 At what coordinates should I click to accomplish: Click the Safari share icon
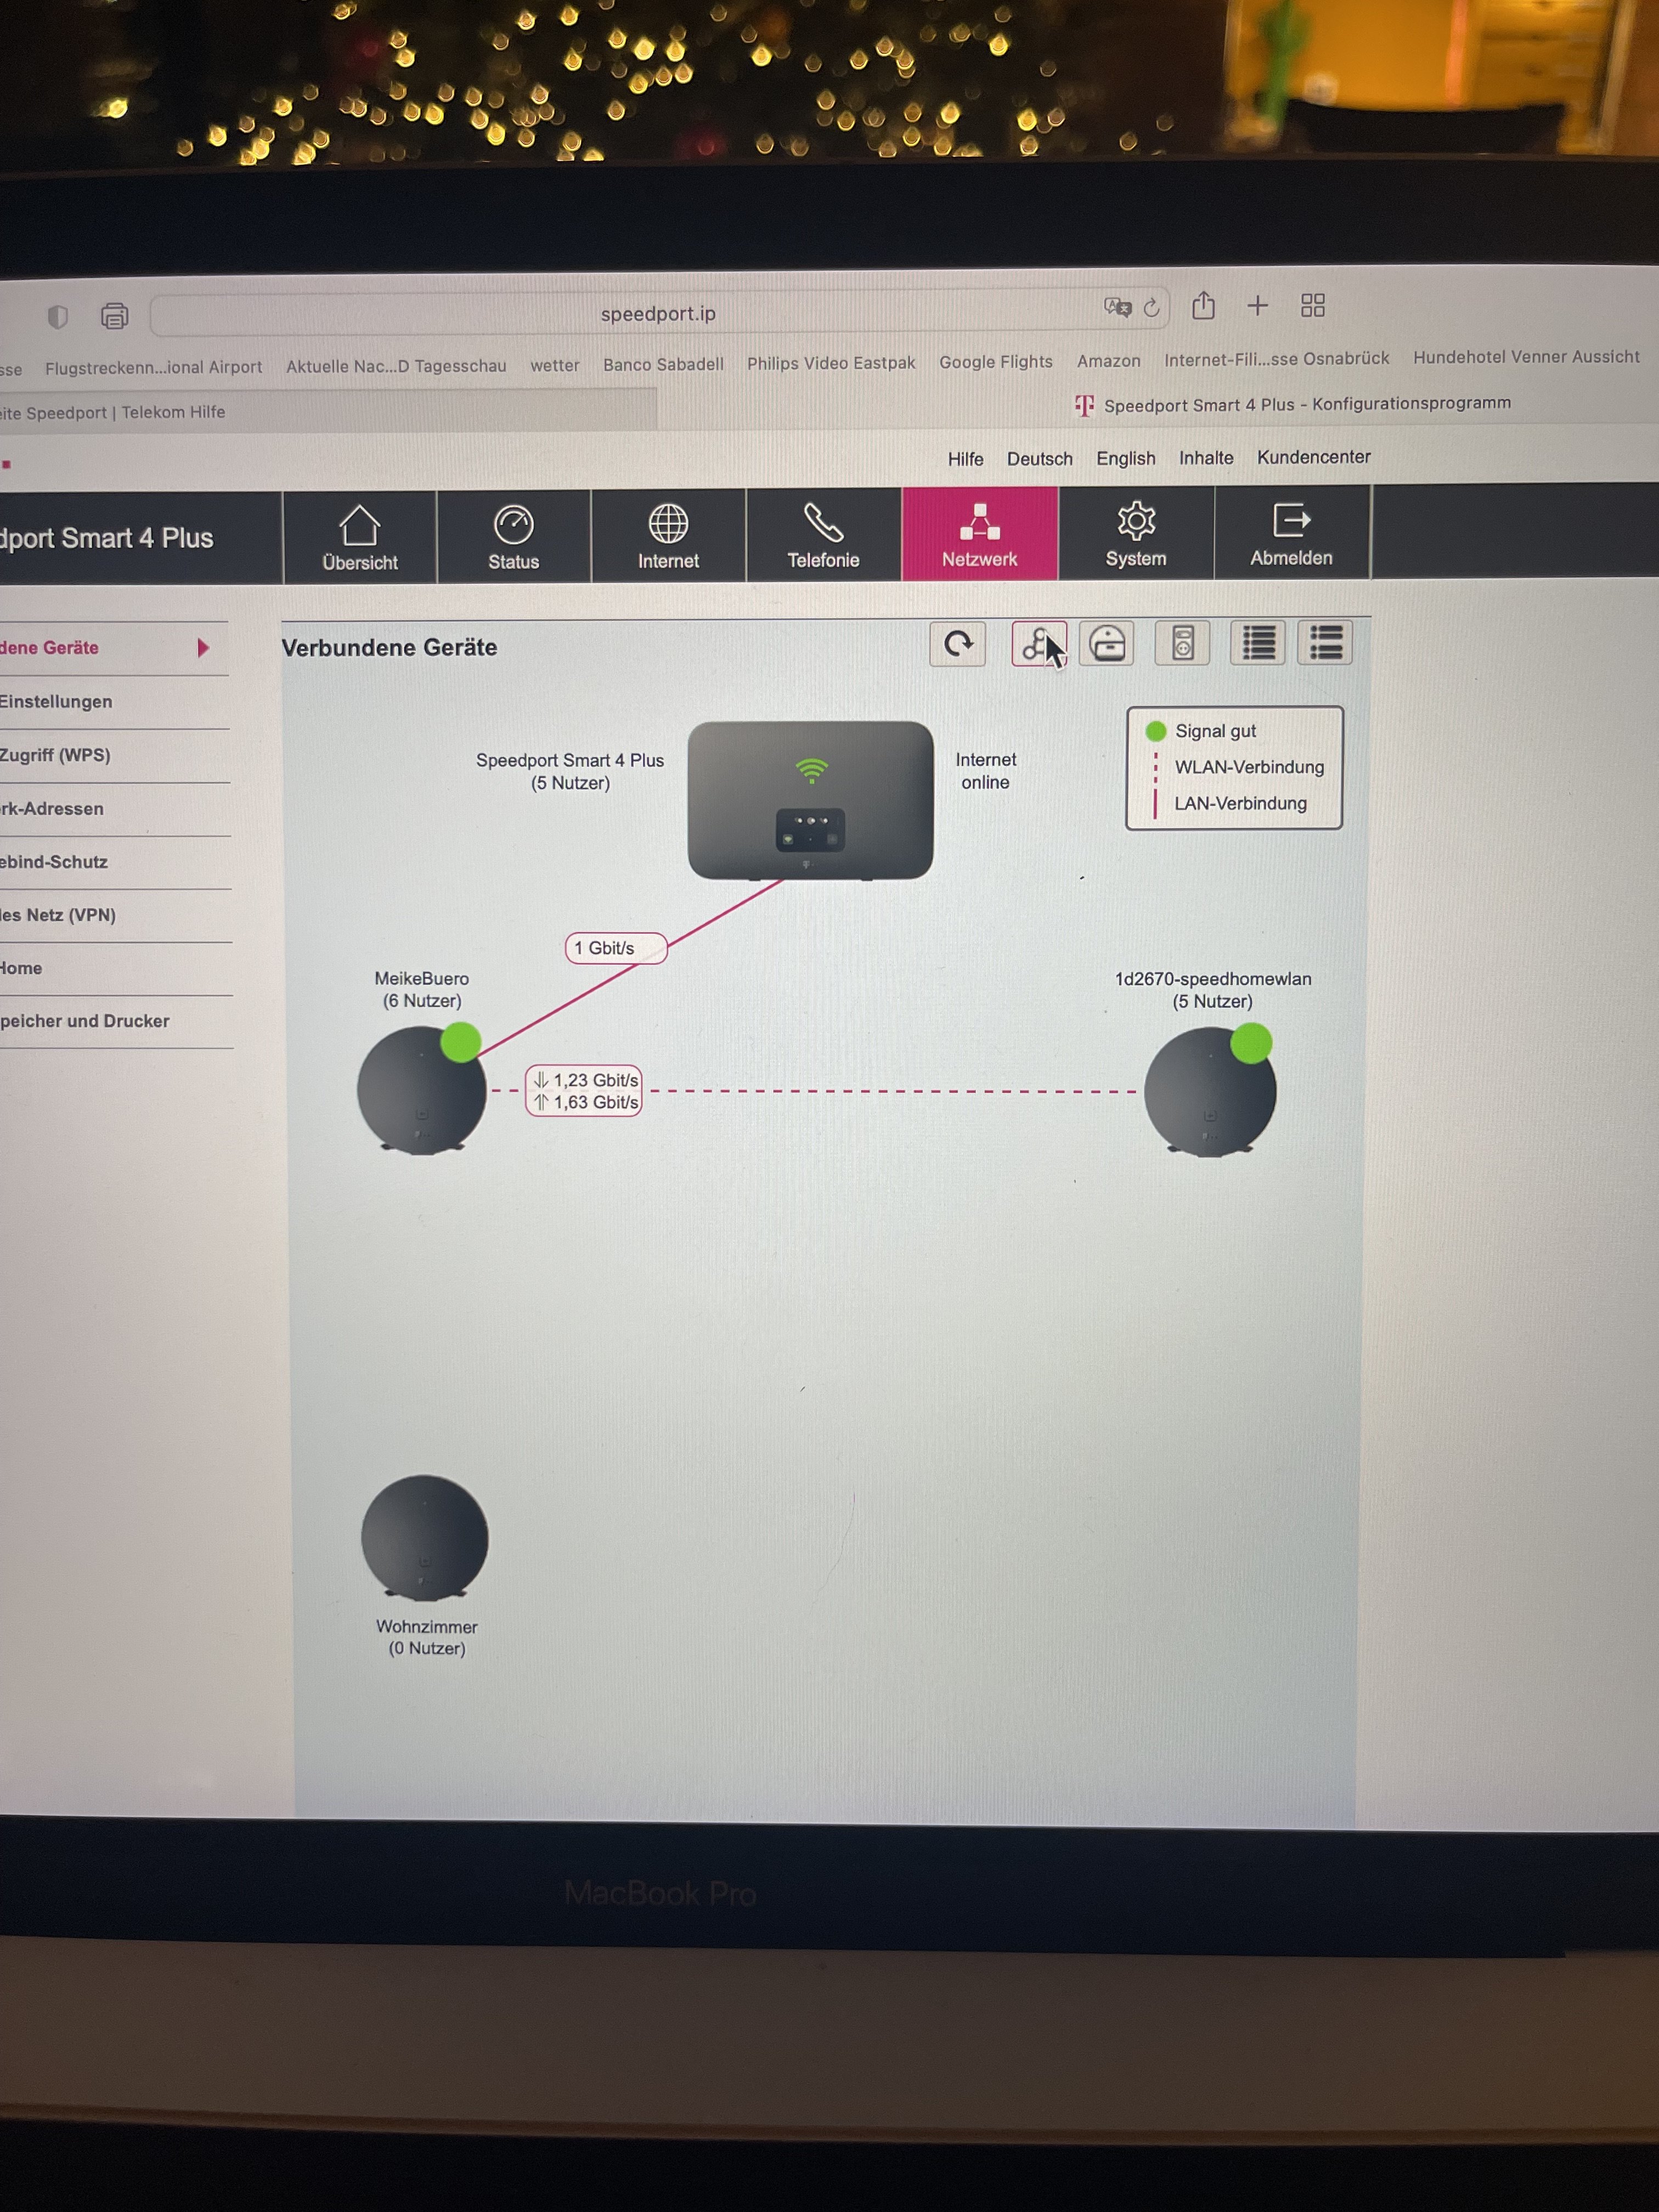point(1203,306)
